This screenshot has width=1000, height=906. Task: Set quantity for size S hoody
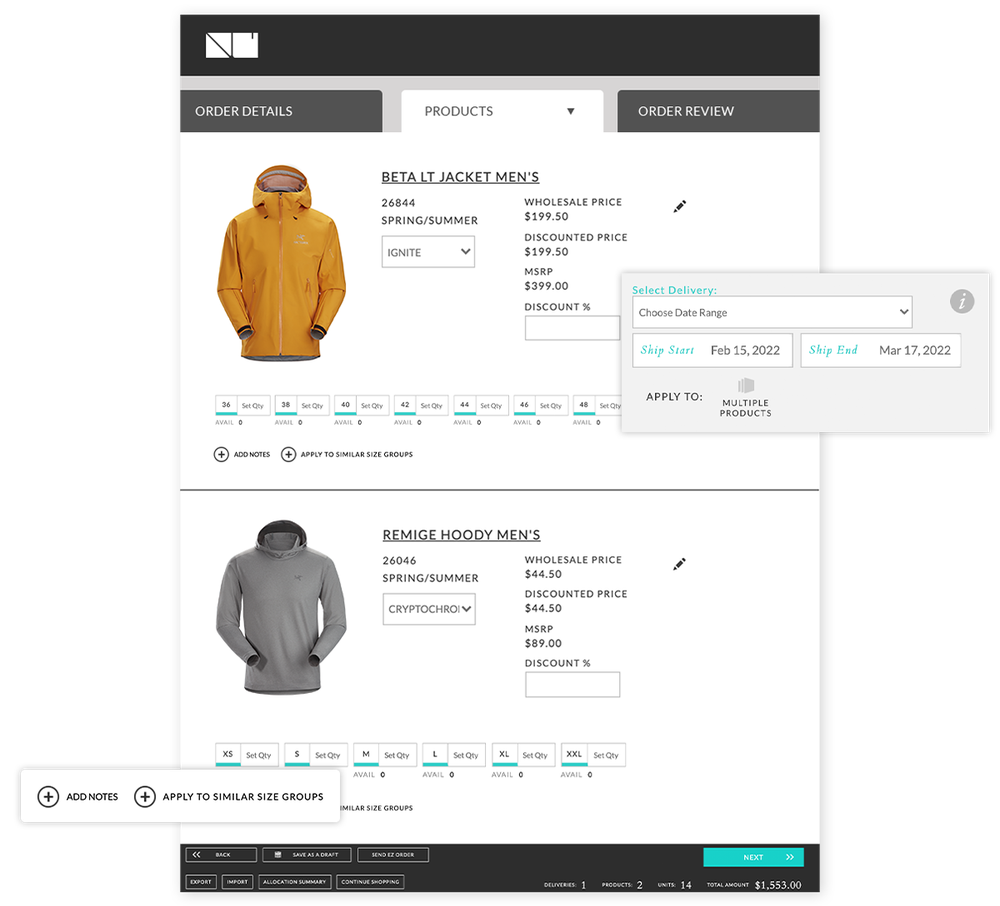328,755
